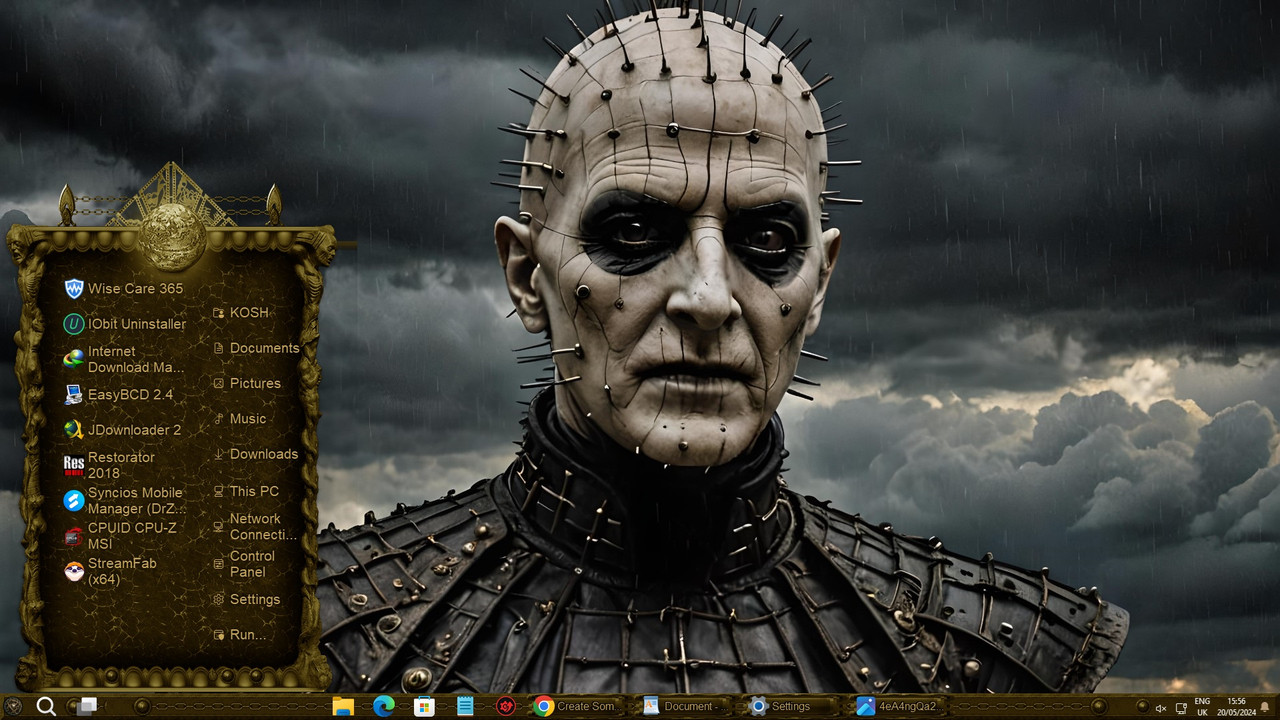Viewport: 1280px width, 720px height.
Task: Open the network tray icon
Action: pos(1181,707)
